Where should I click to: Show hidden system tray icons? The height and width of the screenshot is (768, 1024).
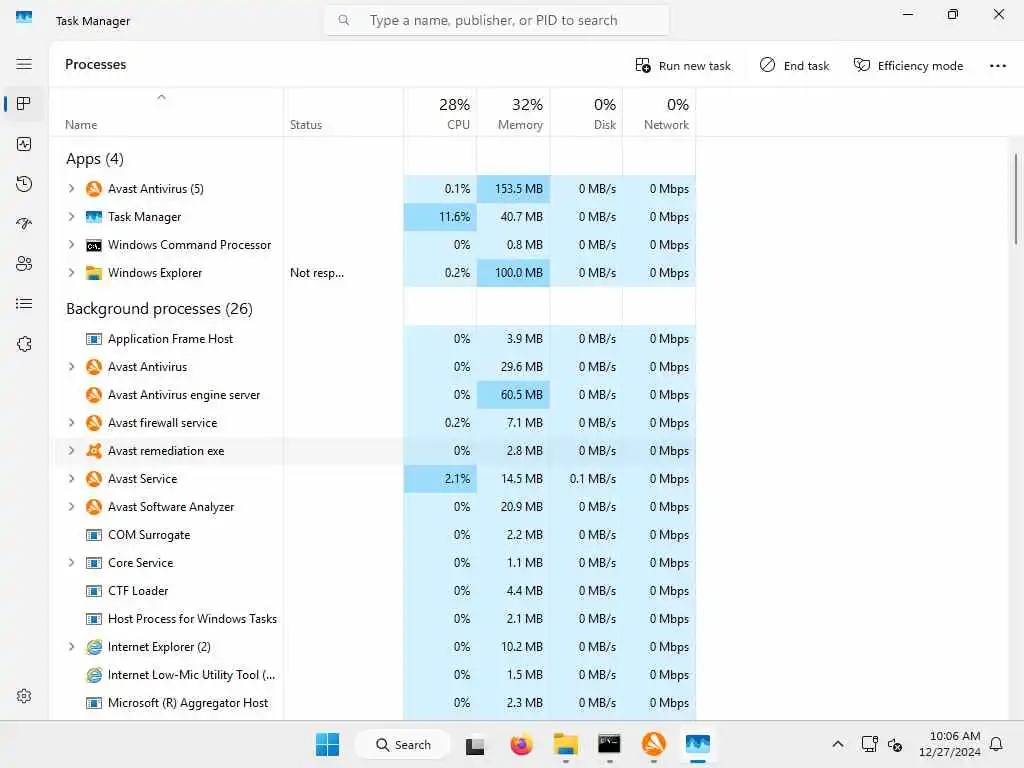click(x=838, y=744)
